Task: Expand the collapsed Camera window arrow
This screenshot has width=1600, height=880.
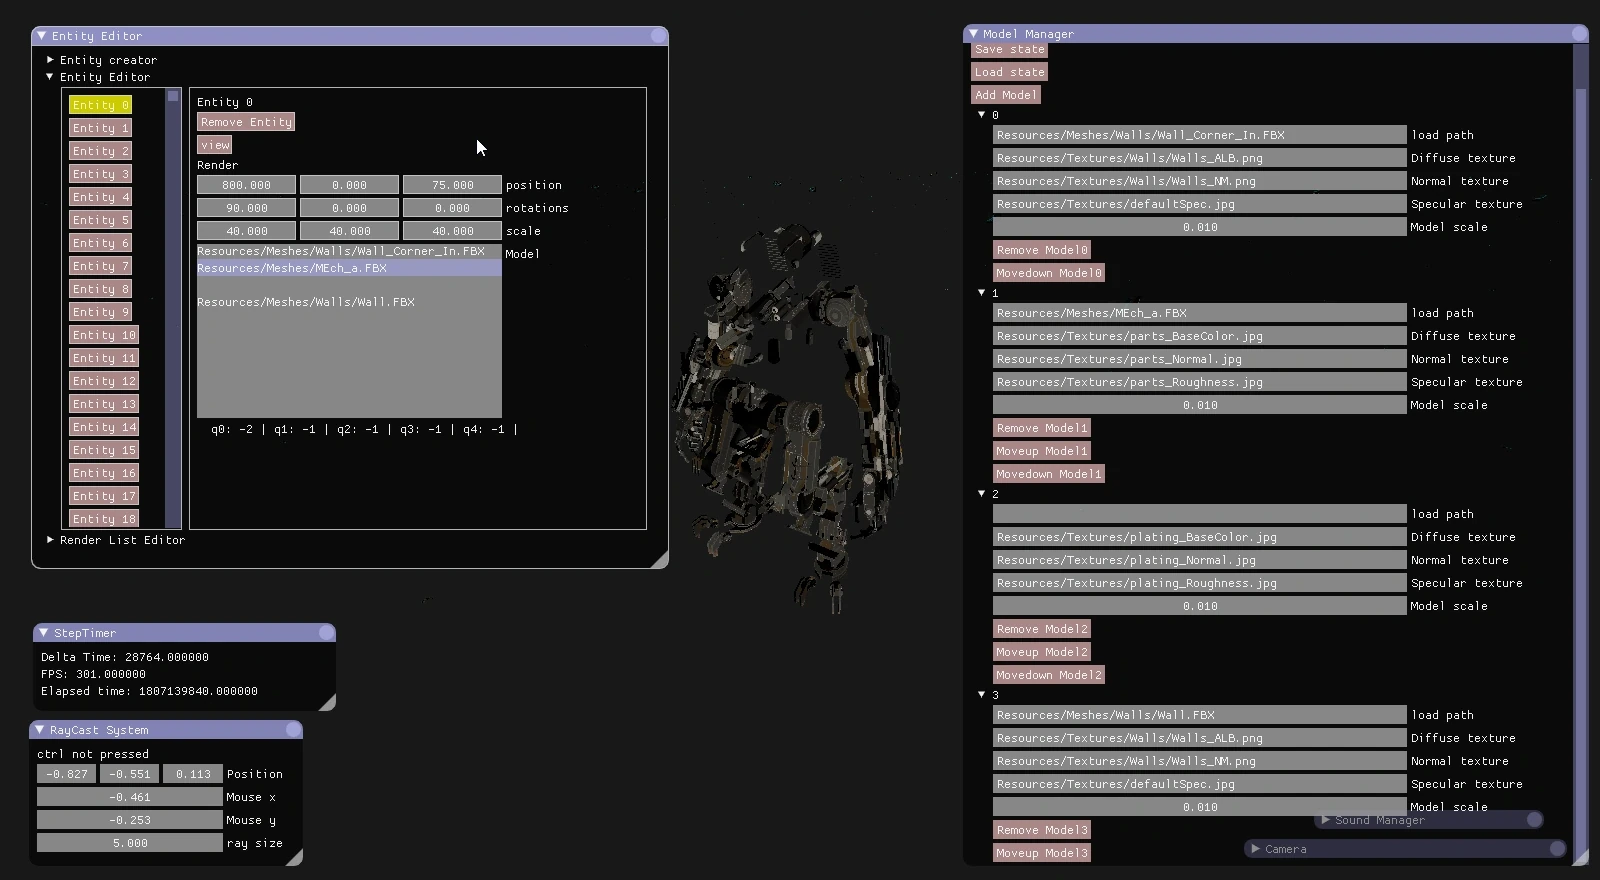Action: tap(1256, 849)
